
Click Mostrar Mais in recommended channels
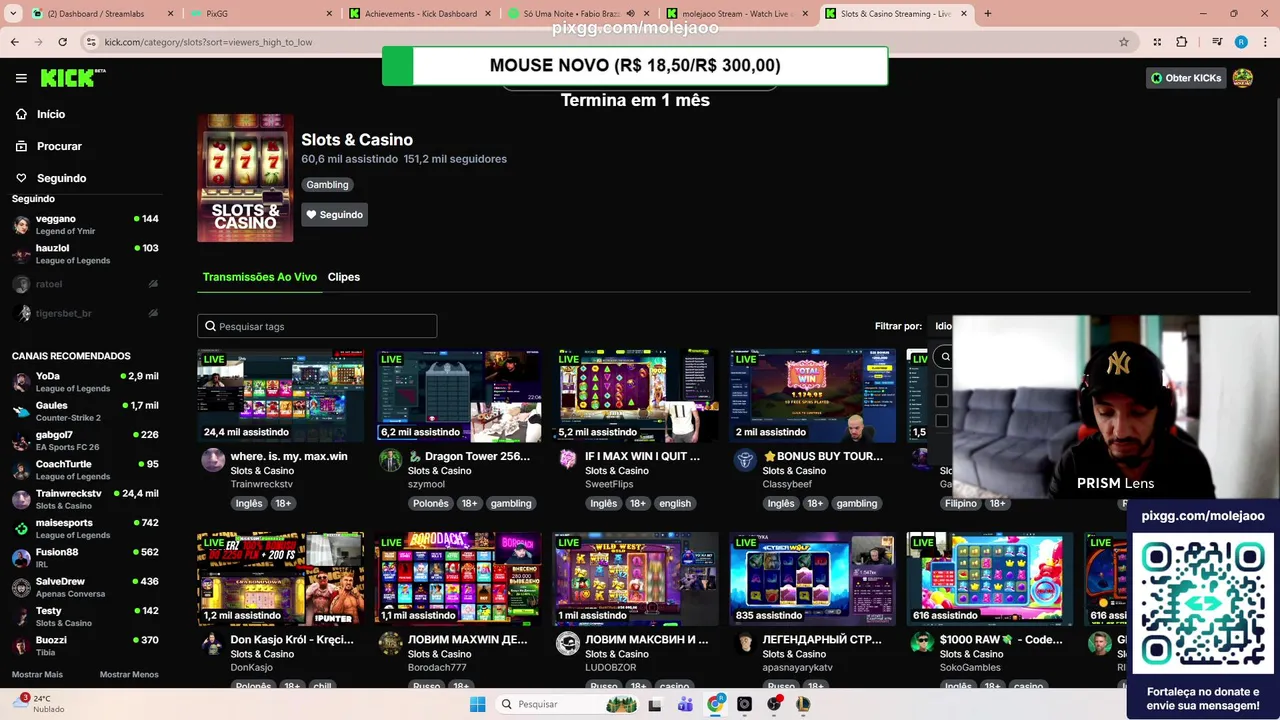(x=37, y=675)
